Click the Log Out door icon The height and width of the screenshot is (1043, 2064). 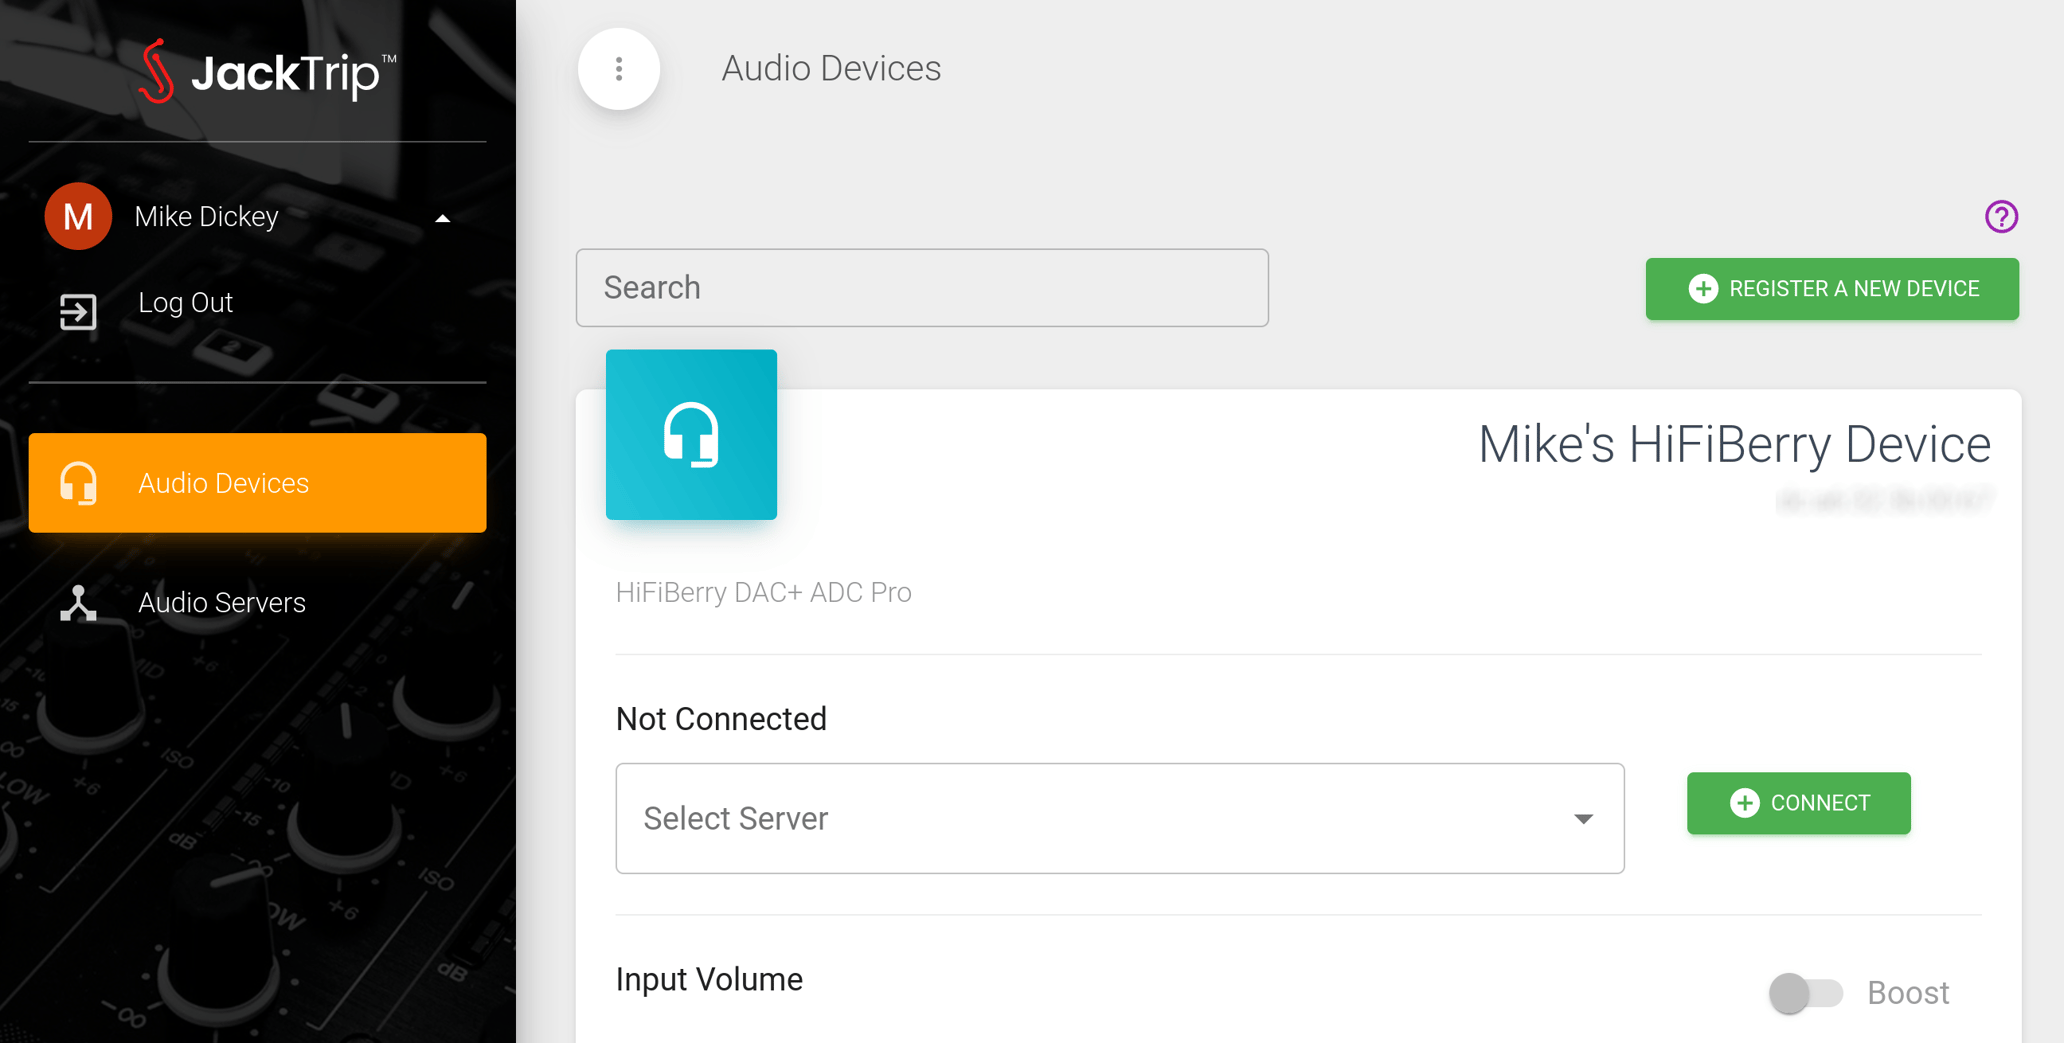pos(78,311)
